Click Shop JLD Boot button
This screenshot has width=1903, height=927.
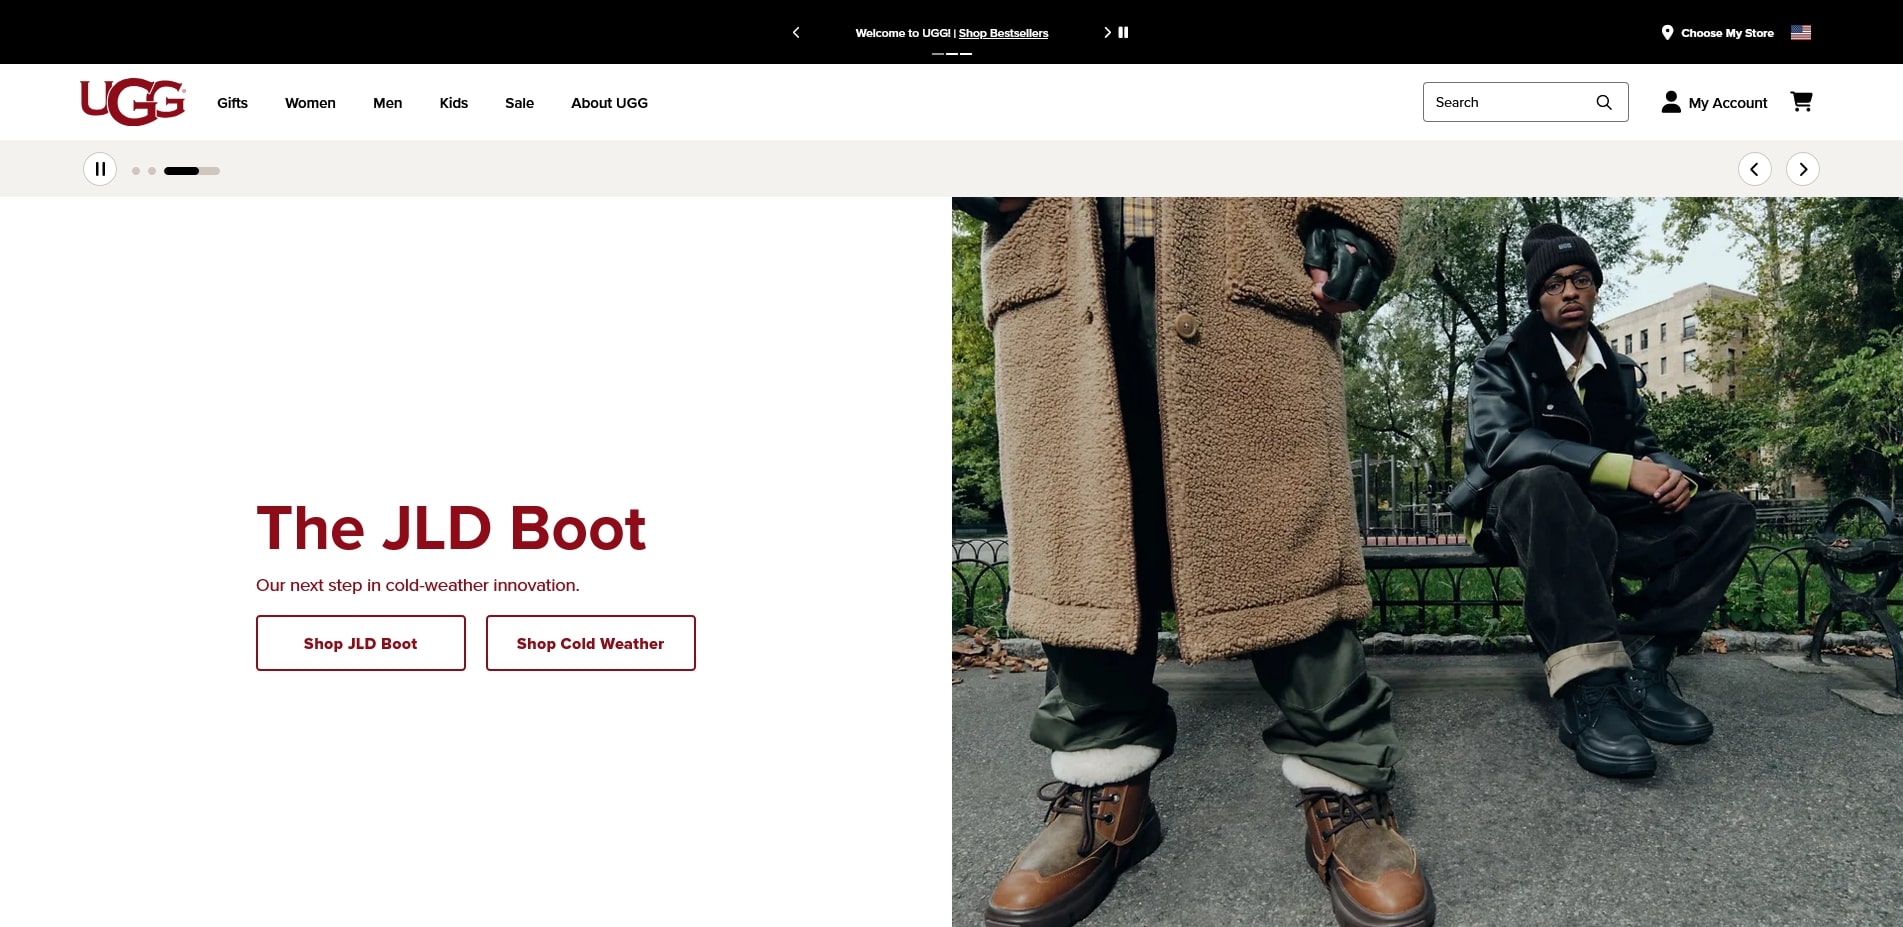click(x=361, y=643)
